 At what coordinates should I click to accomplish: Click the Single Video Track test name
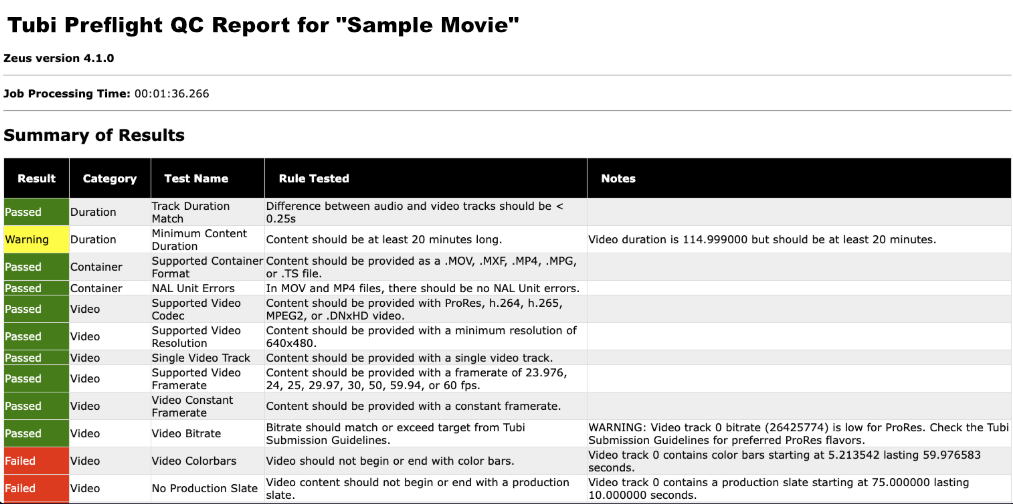click(201, 357)
